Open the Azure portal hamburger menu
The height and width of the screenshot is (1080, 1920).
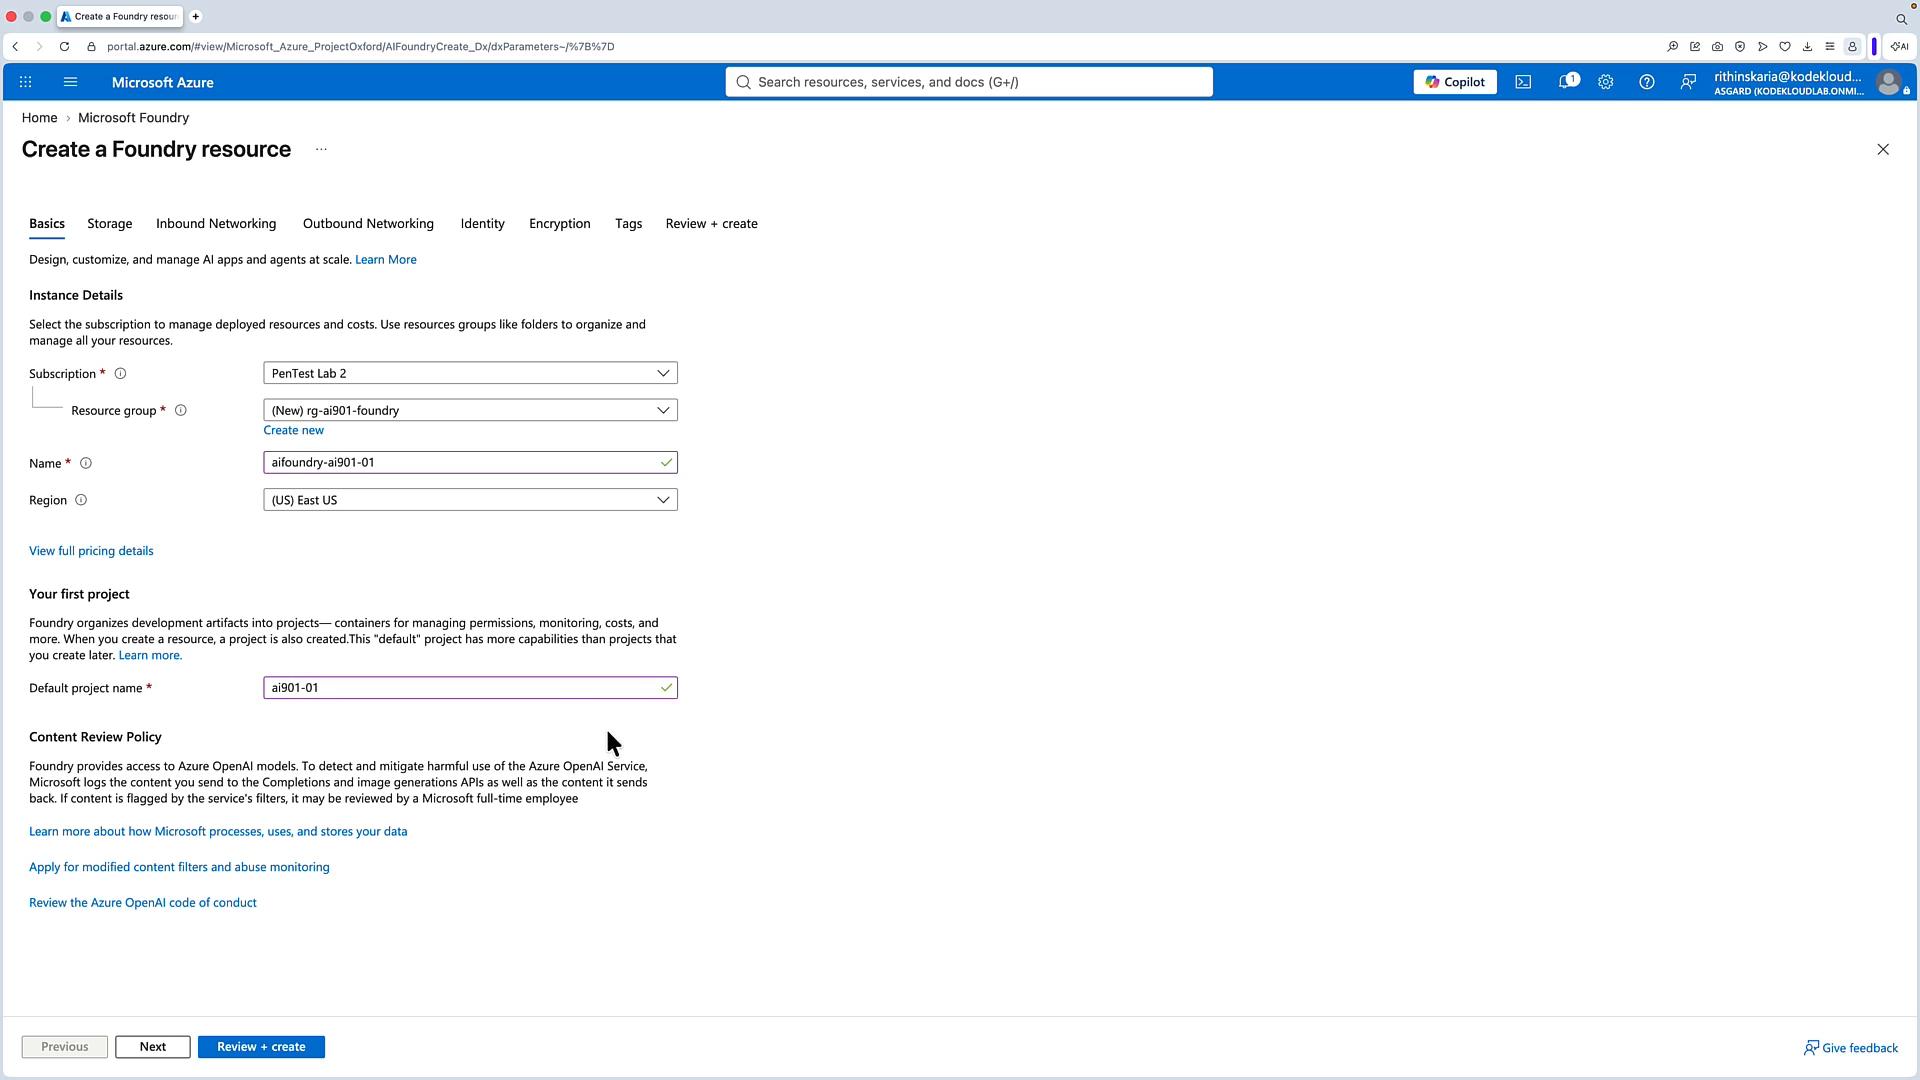[70, 82]
